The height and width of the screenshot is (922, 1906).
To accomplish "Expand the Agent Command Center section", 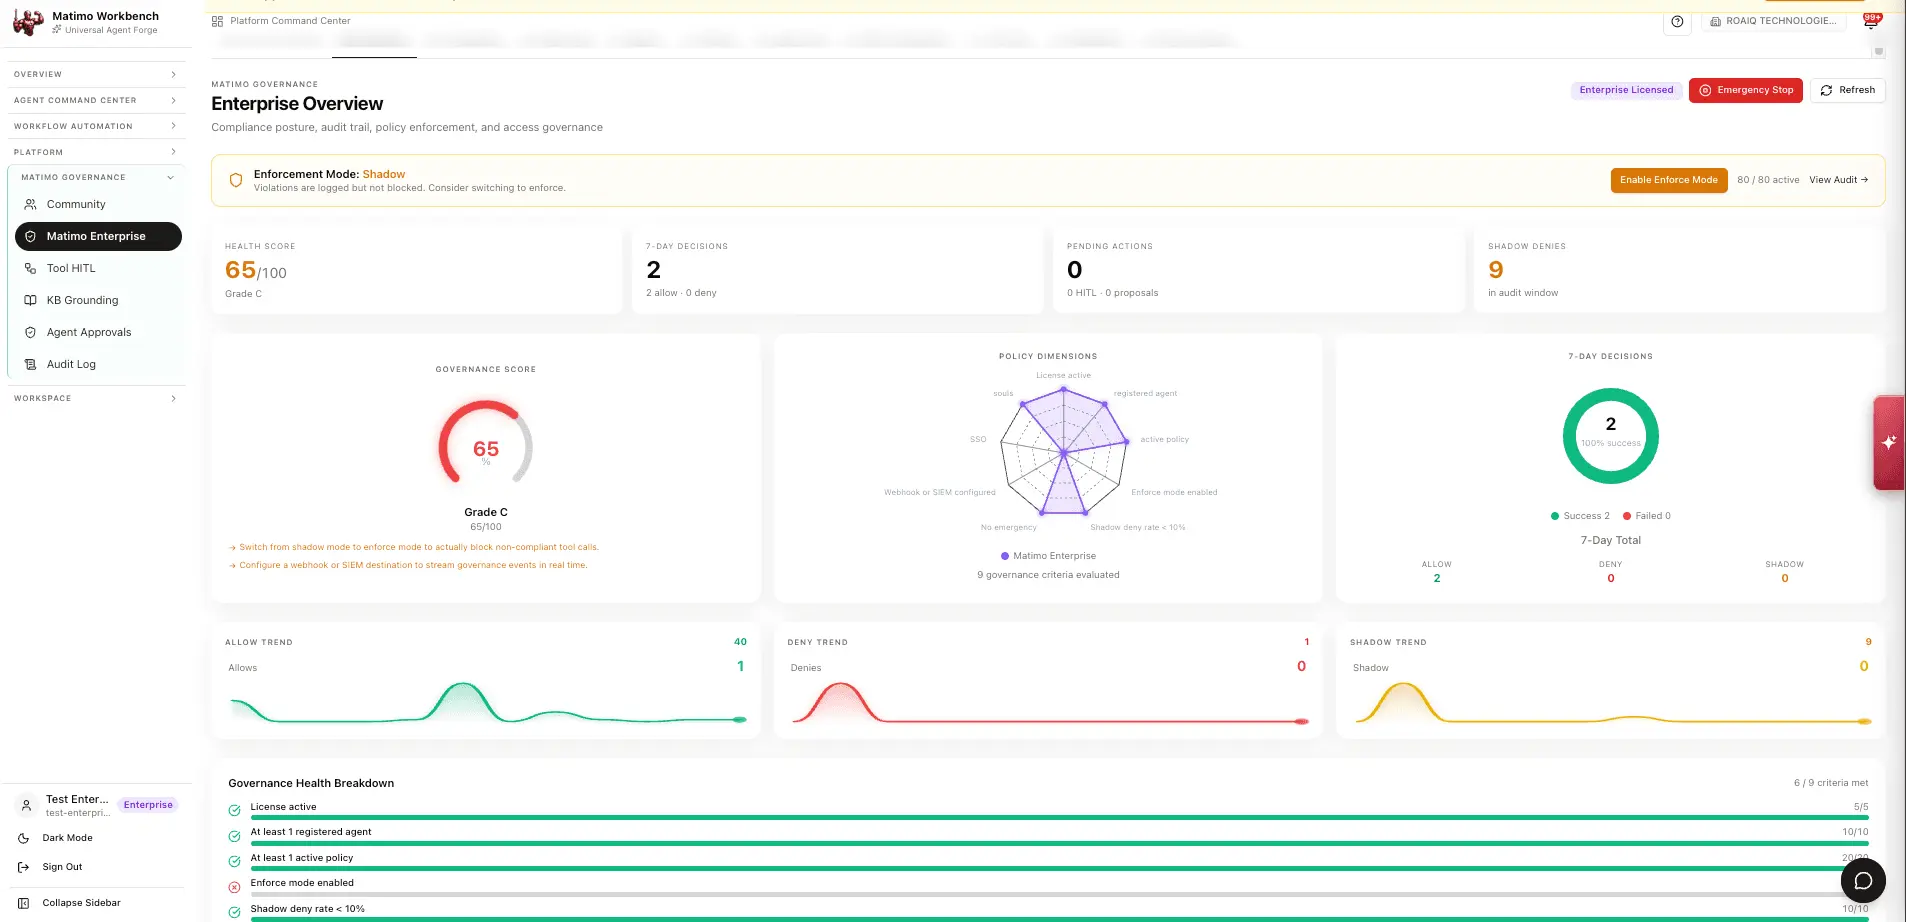I will pyautogui.click(x=96, y=100).
